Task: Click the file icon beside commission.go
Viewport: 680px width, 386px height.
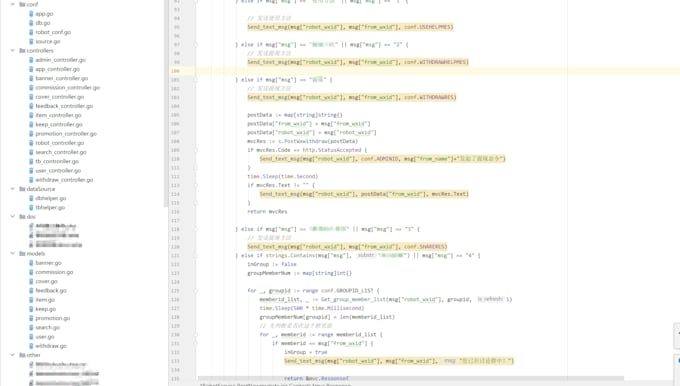Action: 31,272
